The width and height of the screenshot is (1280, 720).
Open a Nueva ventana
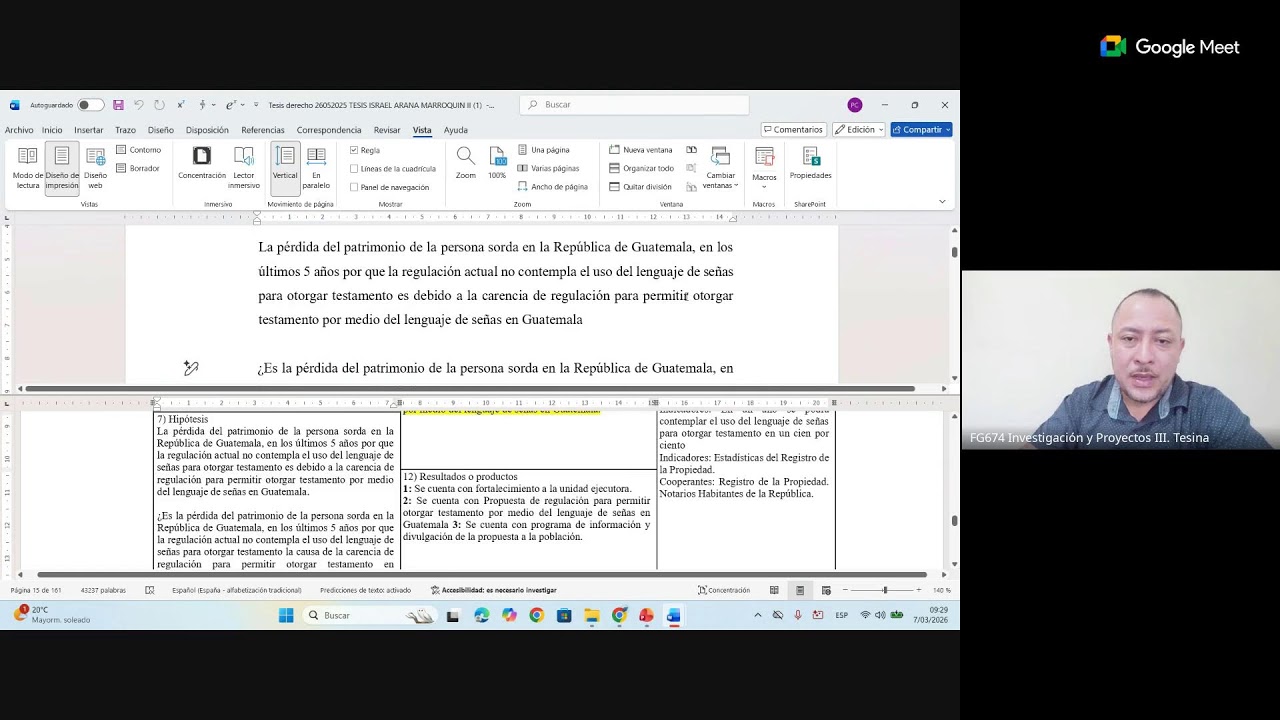tap(641, 150)
